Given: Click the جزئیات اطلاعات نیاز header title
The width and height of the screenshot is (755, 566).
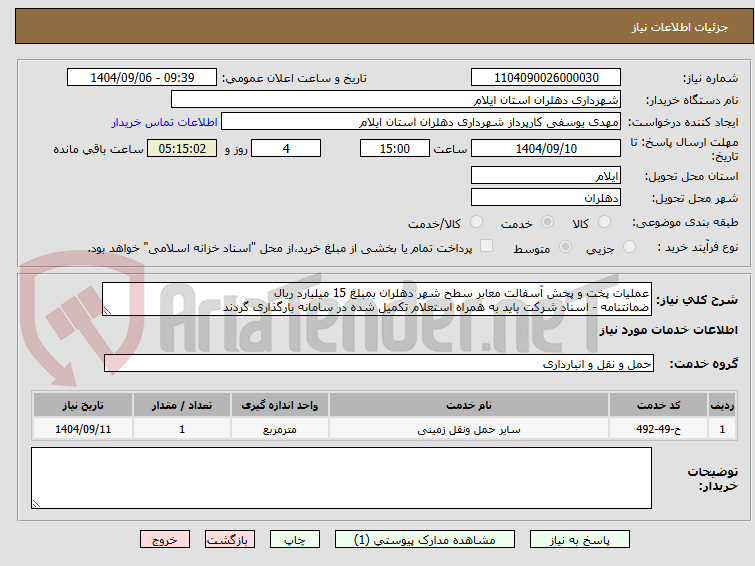Looking at the screenshot, I should pyautogui.click(x=679, y=27).
